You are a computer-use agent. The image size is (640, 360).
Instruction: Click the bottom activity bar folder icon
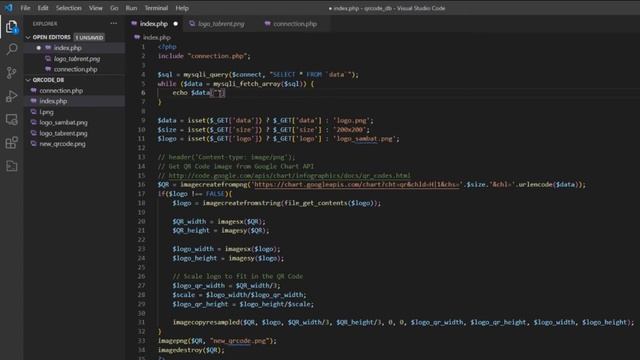click(x=11, y=166)
